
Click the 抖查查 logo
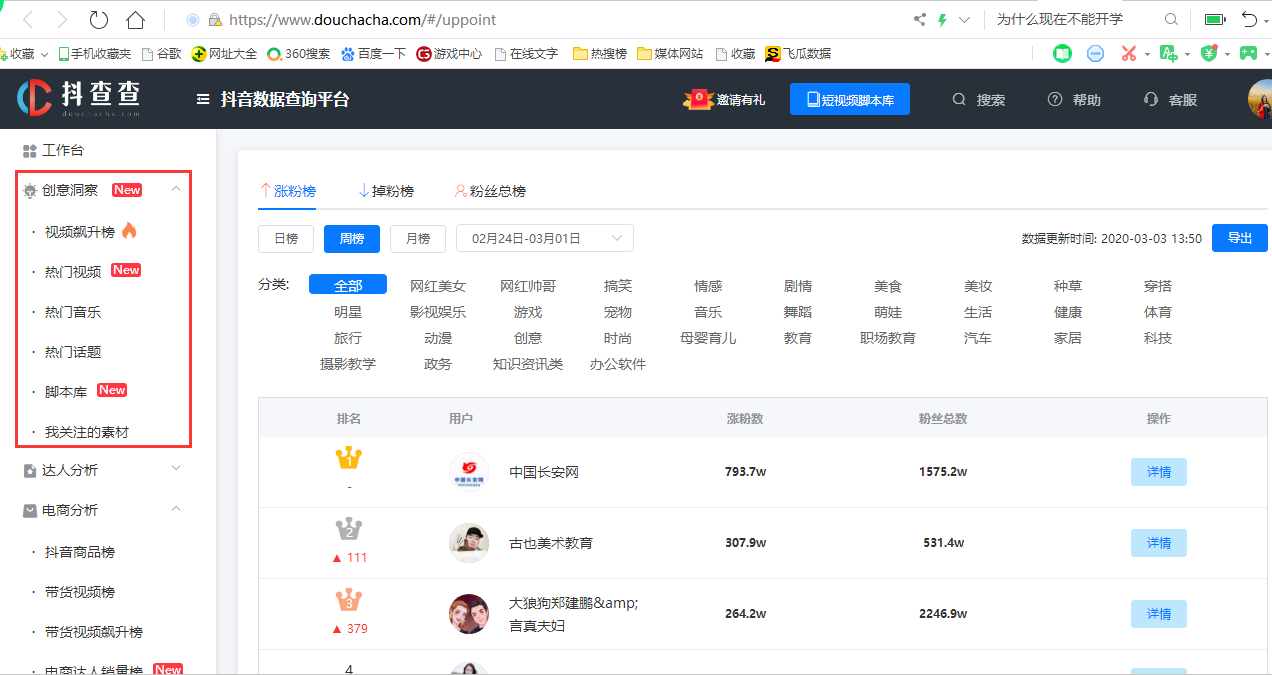pos(79,98)
